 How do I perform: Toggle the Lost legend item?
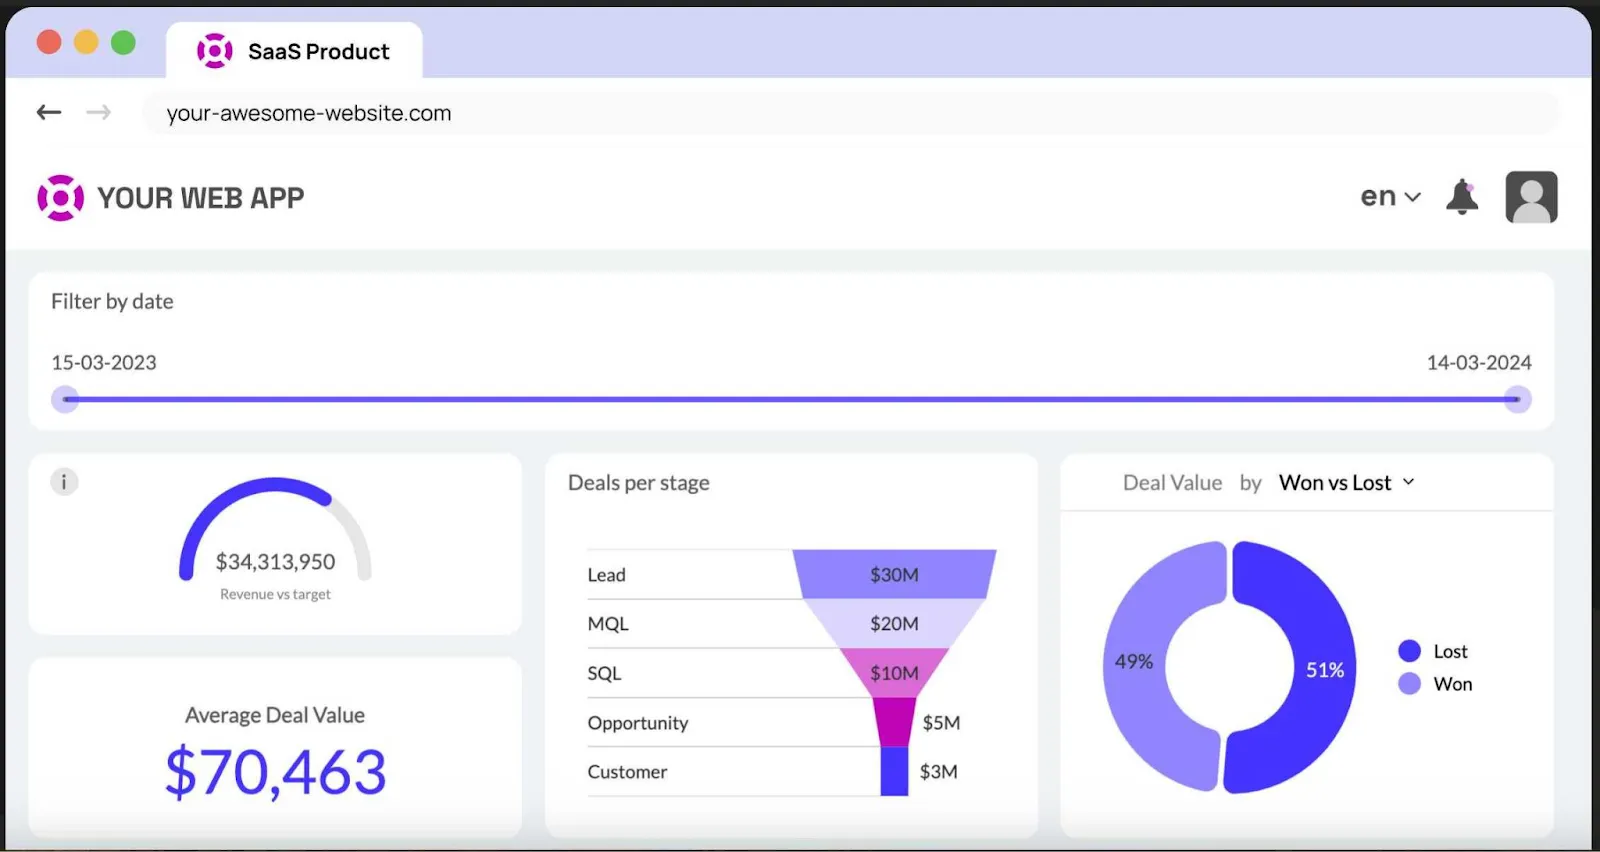pyautogui.click(x=1433, y=651)
